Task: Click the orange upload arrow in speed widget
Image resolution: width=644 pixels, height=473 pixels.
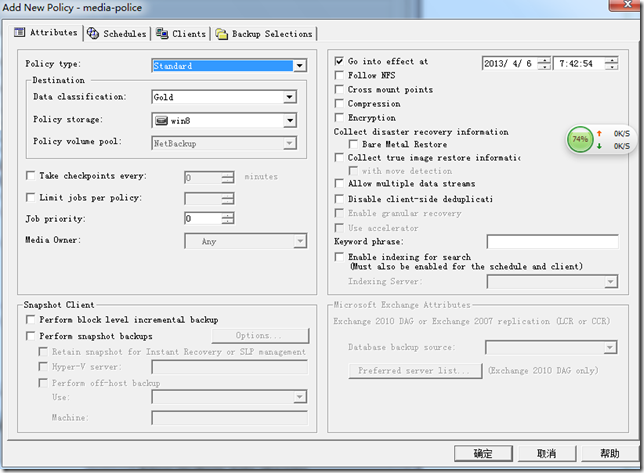Action: click(599, 133)
